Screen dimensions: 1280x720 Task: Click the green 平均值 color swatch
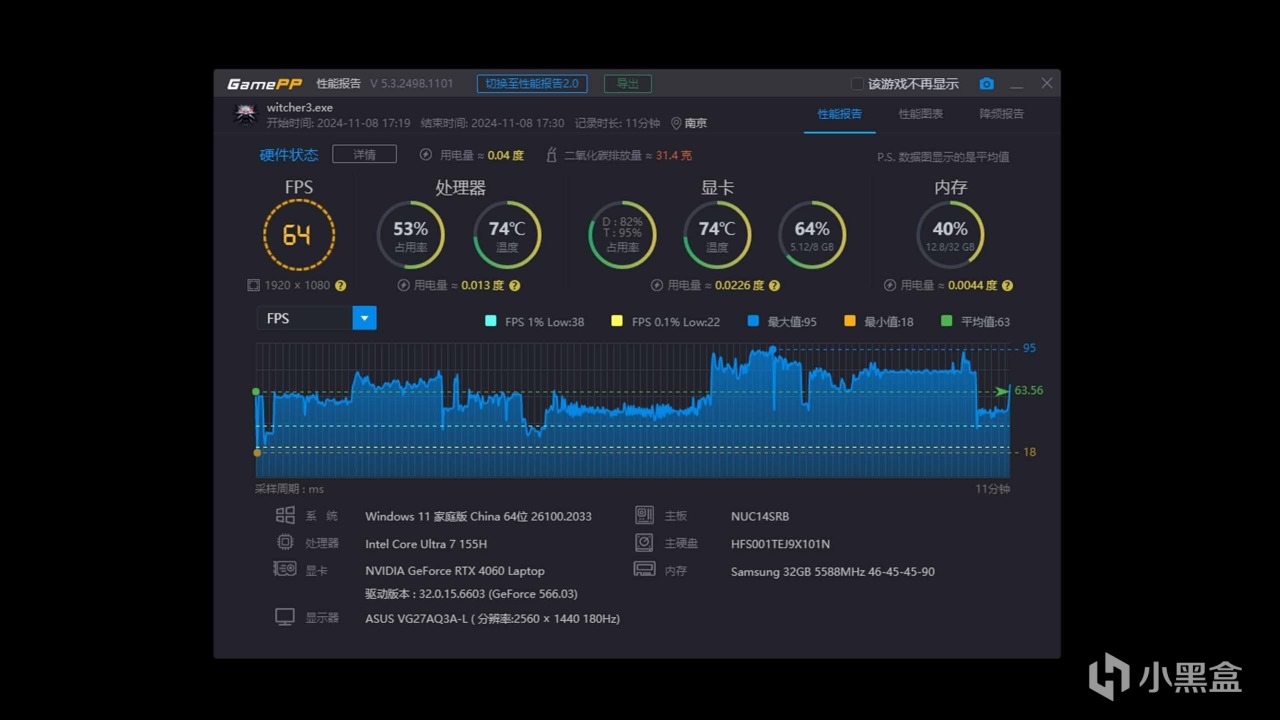tap(947, 321)
